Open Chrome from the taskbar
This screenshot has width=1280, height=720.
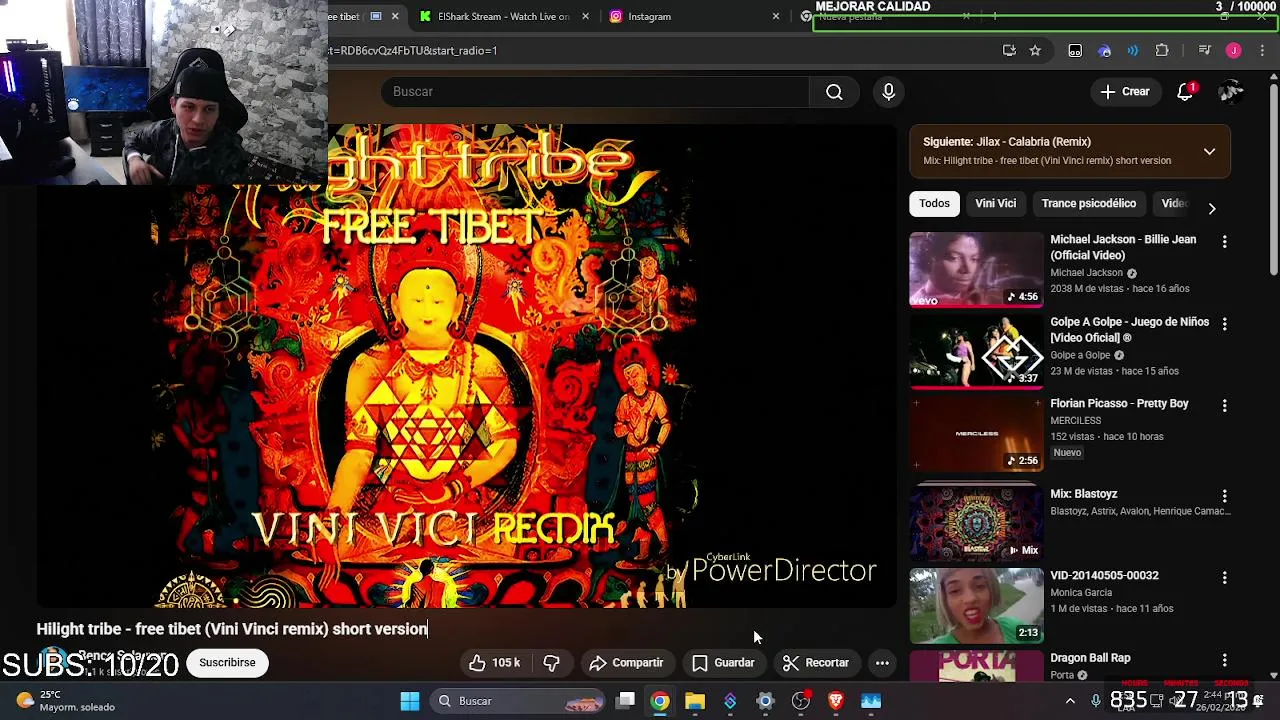pyautogui.click(x=660, y=701)
